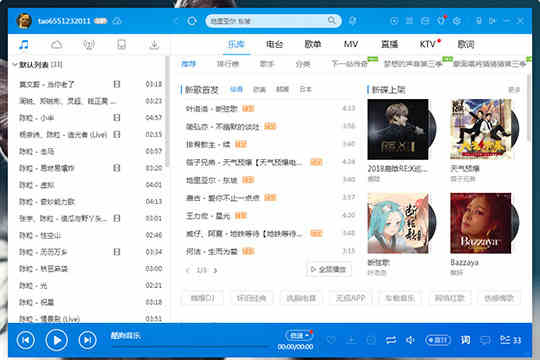Open the play queue list showing 33
Image resolution: width=540 pixels, height=360 pixels.
click(x=510, y=340)
